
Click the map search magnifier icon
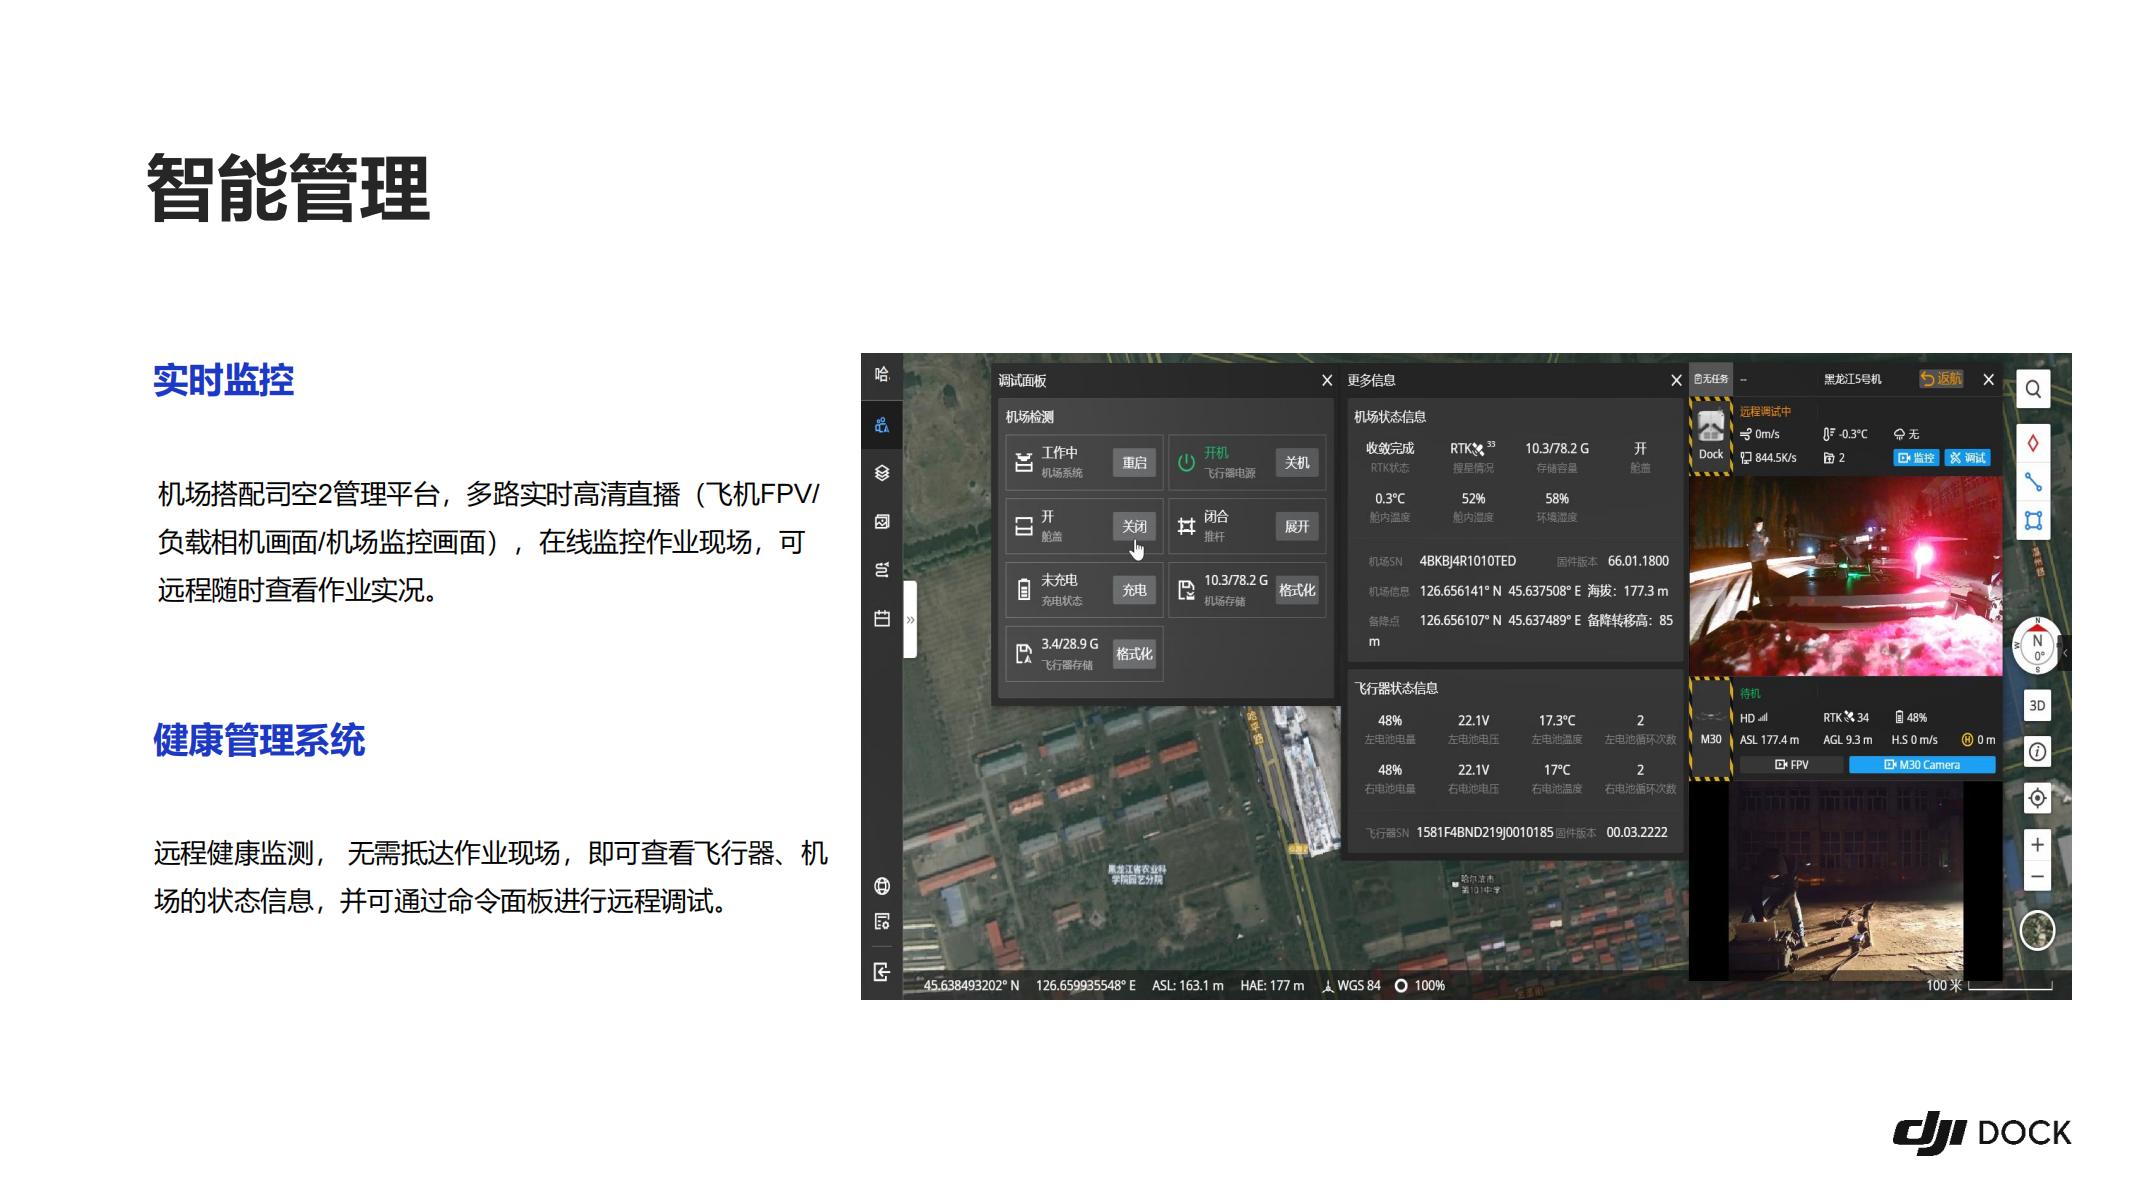tap(2033, 389)
